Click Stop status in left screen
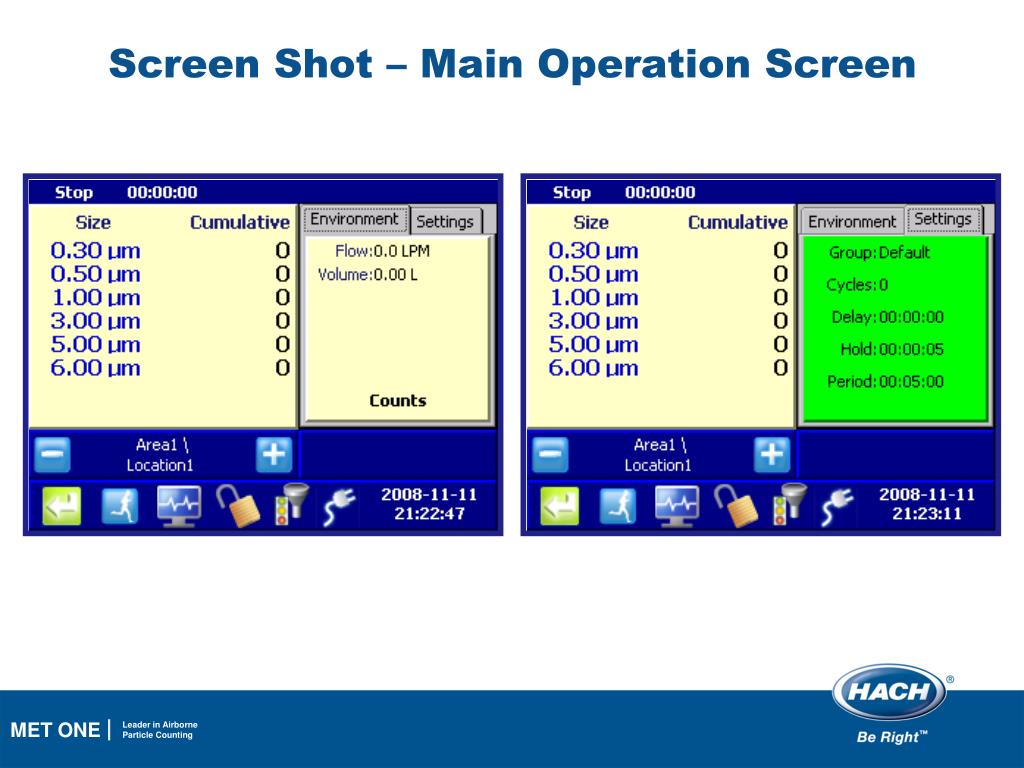The height and width of the screenshot is (768, 1024). click(74, 193)
